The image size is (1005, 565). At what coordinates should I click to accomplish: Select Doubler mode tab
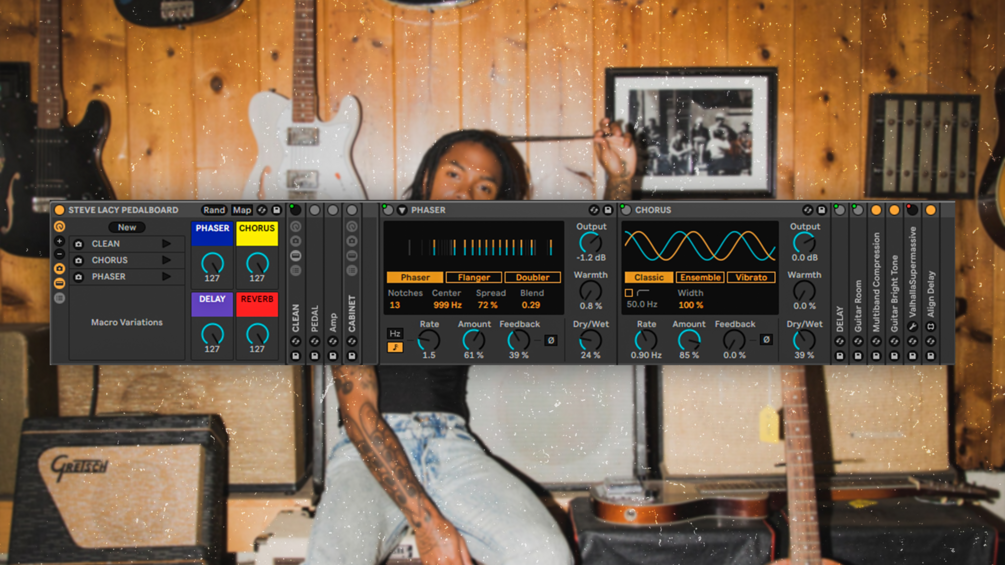533,277
